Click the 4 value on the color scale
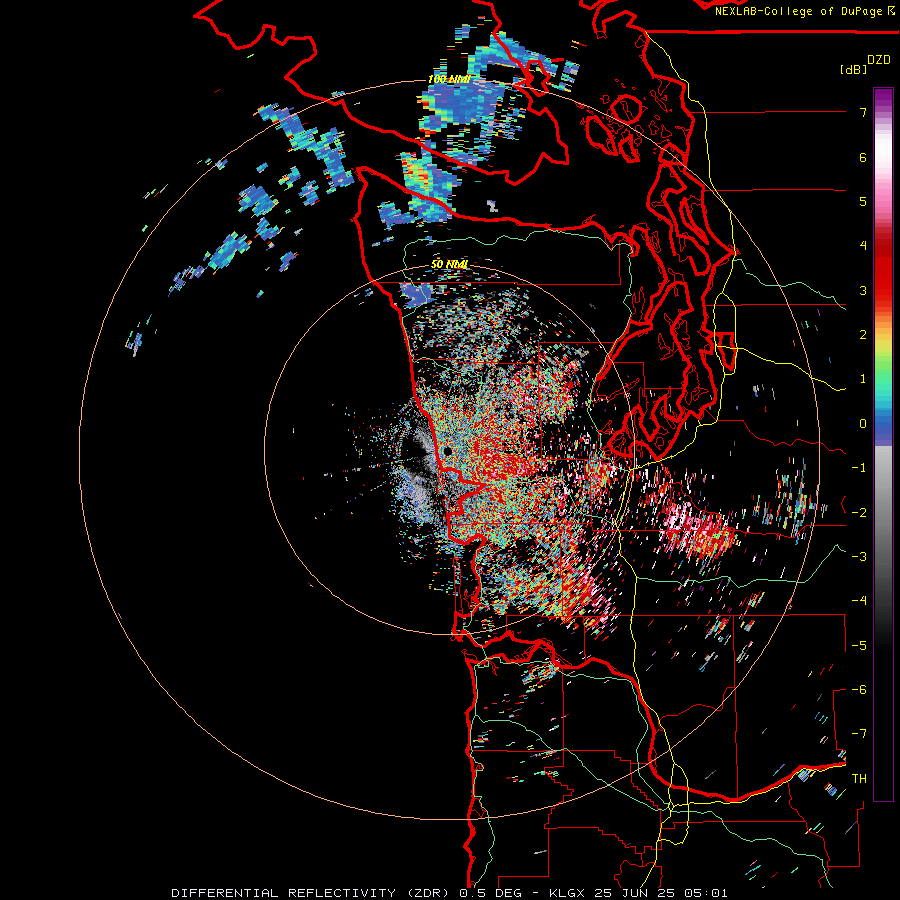This screenshot has height=900, width=900. pyautogui.click(x=863, y=246)
